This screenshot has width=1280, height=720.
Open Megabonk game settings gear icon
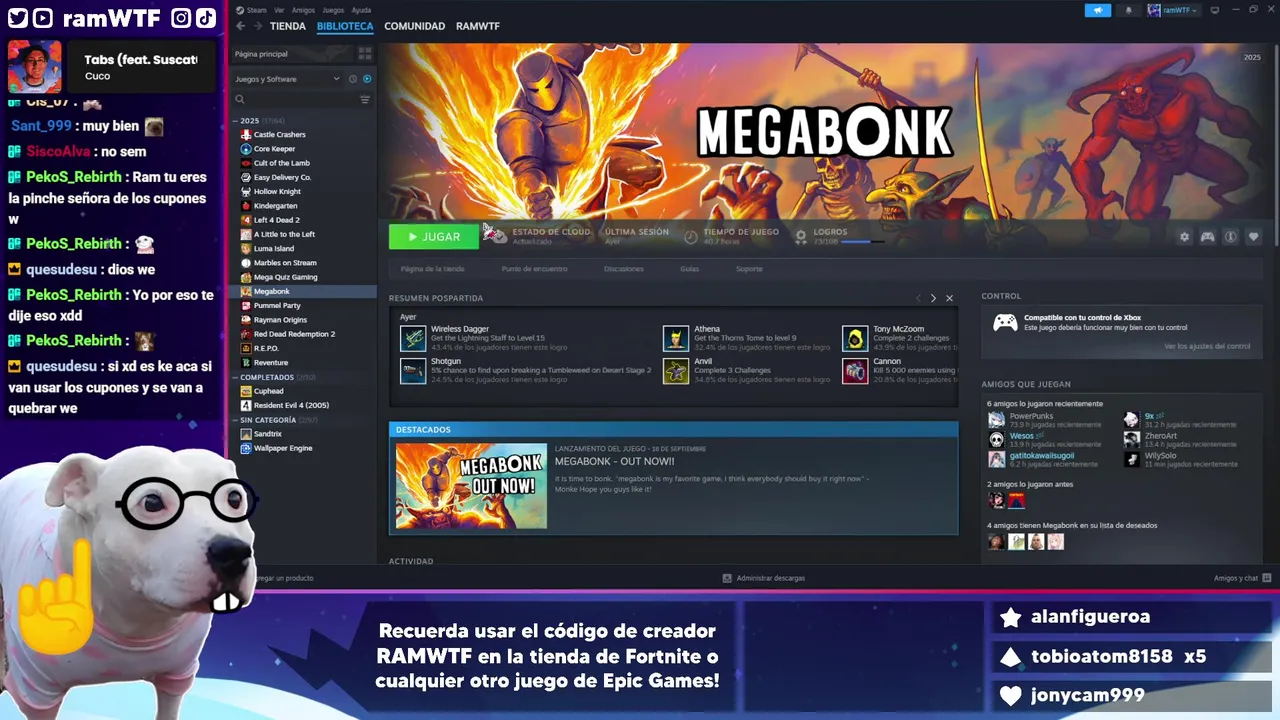click(x=1185, y=237)
